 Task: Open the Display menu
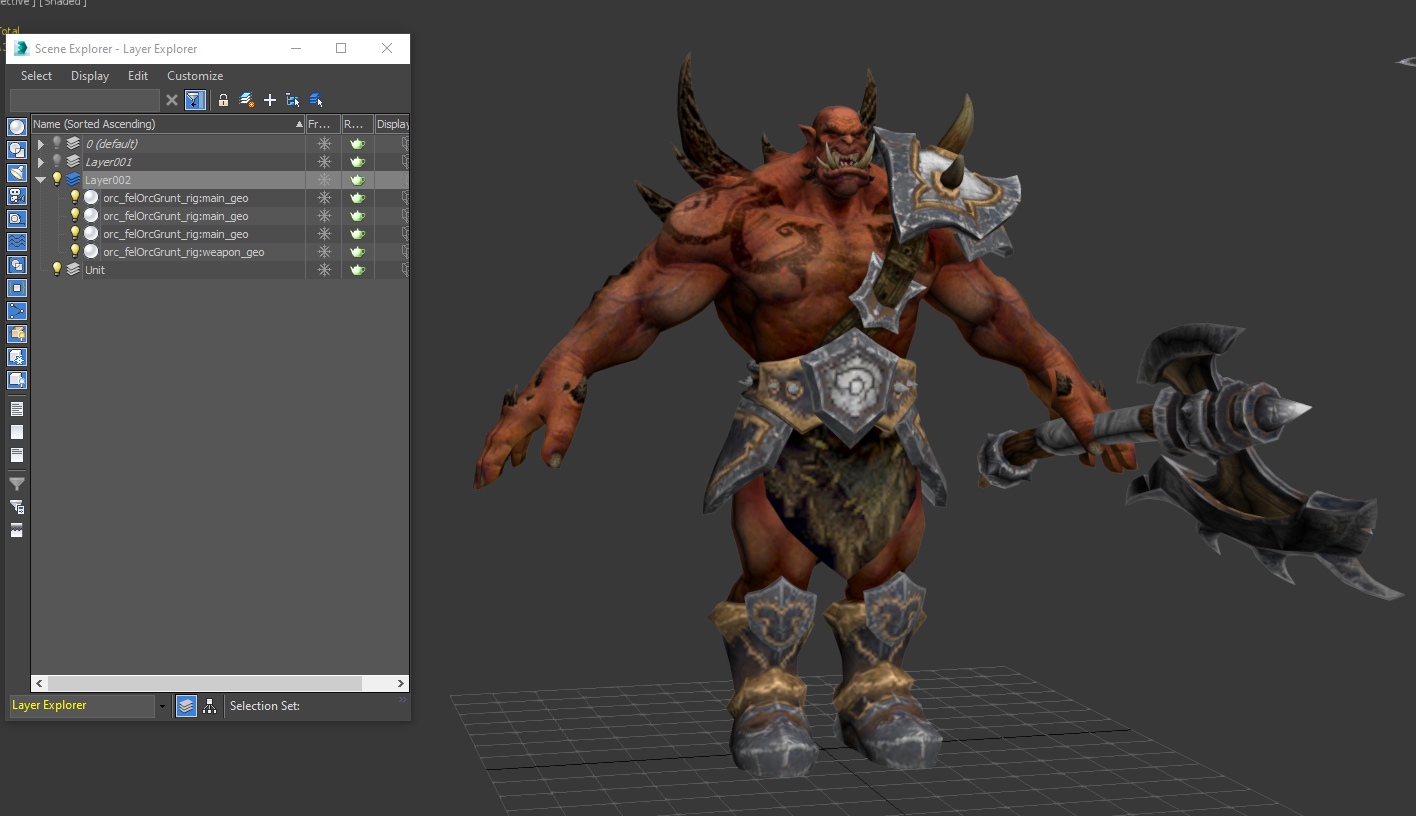click(x=90, y=76)
